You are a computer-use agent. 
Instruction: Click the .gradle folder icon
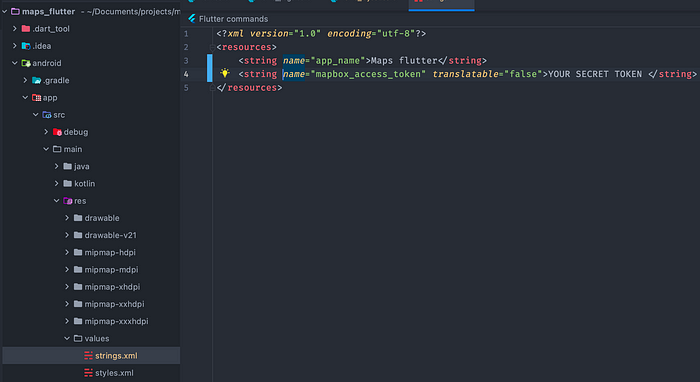pyautogui.click(x=37, y=80)
